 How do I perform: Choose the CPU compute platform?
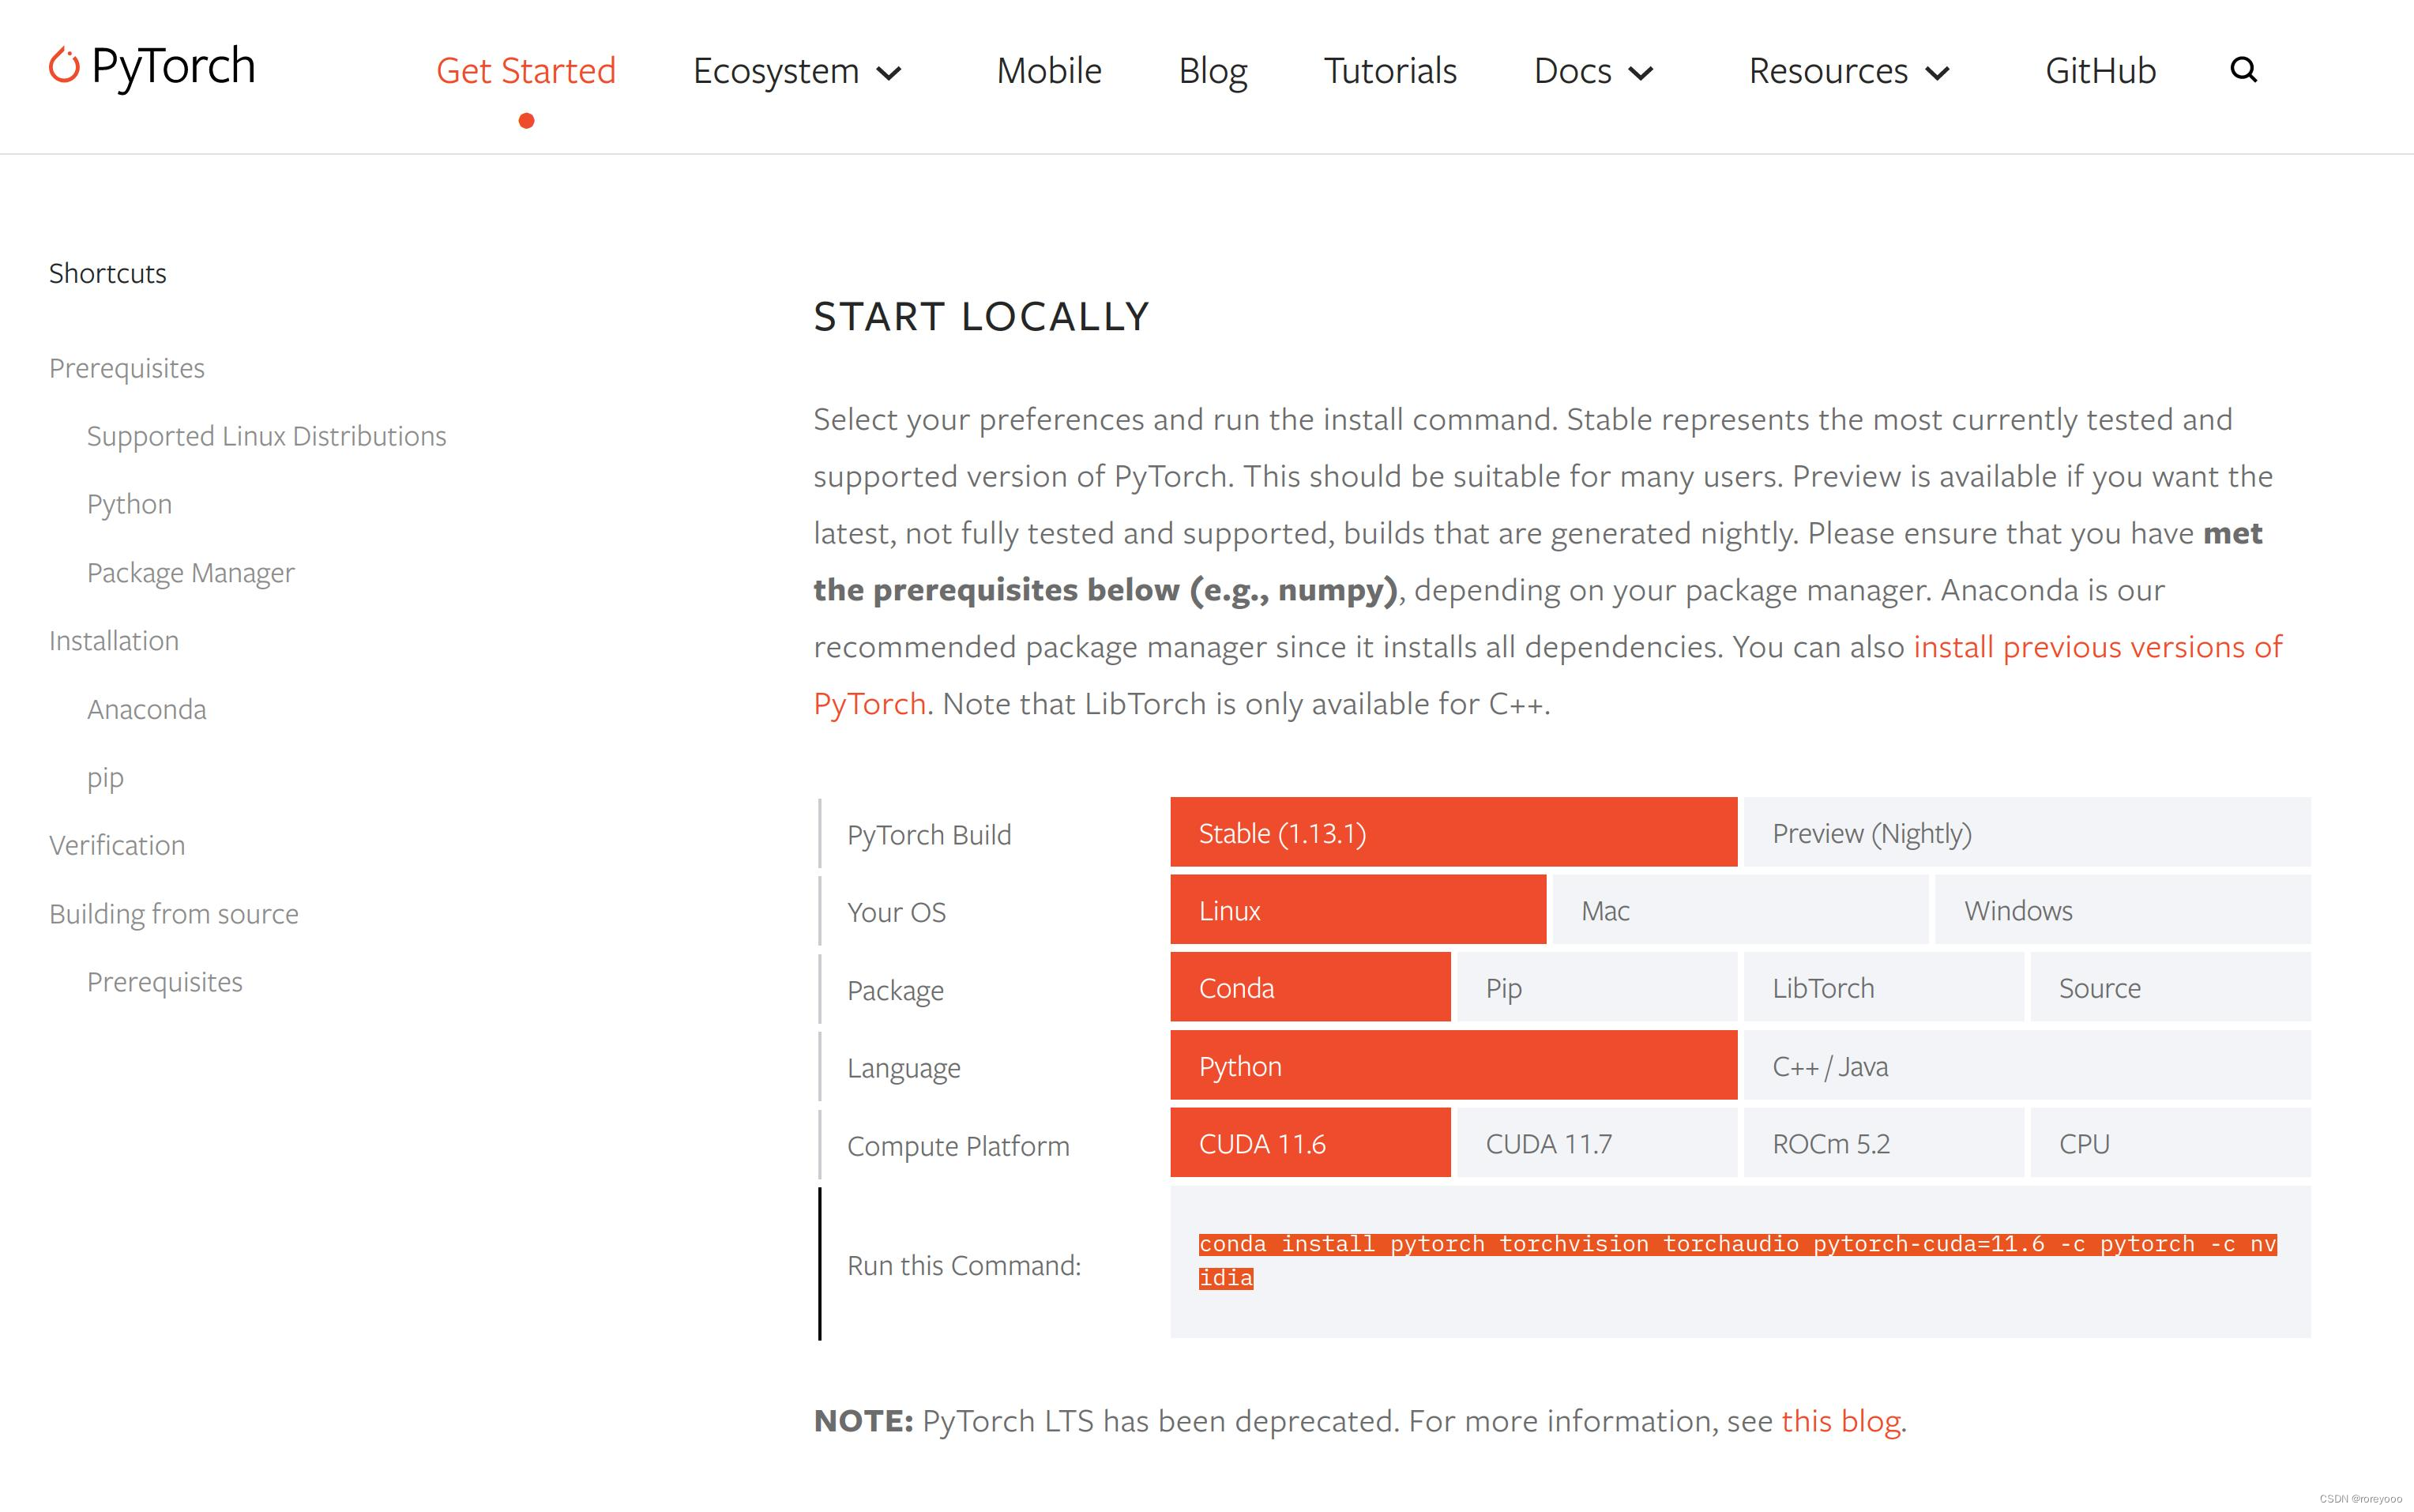coord(2170,1143)
